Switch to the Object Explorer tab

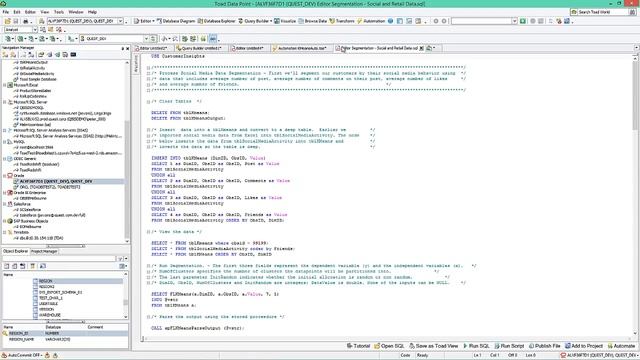tap(16, 251)
